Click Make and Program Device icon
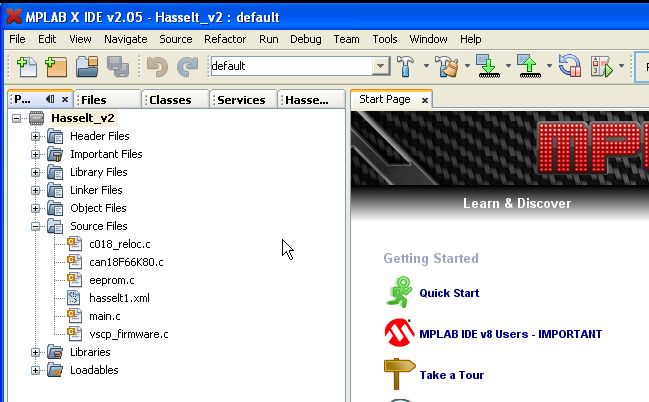Image resolution: width=649 pixels, height=402 pixels. coord(487,67)
